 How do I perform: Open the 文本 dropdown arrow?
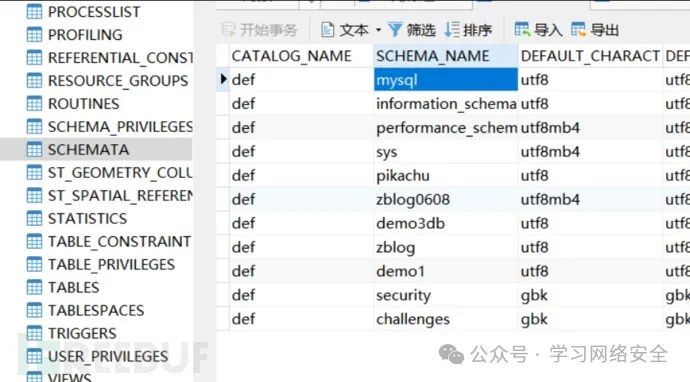[x=378, y=30]
